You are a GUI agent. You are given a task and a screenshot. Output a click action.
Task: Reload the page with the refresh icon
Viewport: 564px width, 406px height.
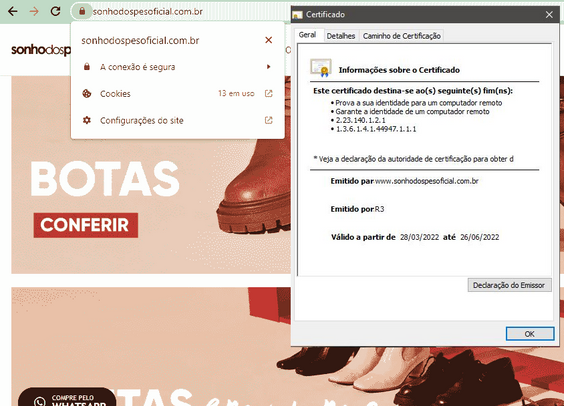[55, 11]
